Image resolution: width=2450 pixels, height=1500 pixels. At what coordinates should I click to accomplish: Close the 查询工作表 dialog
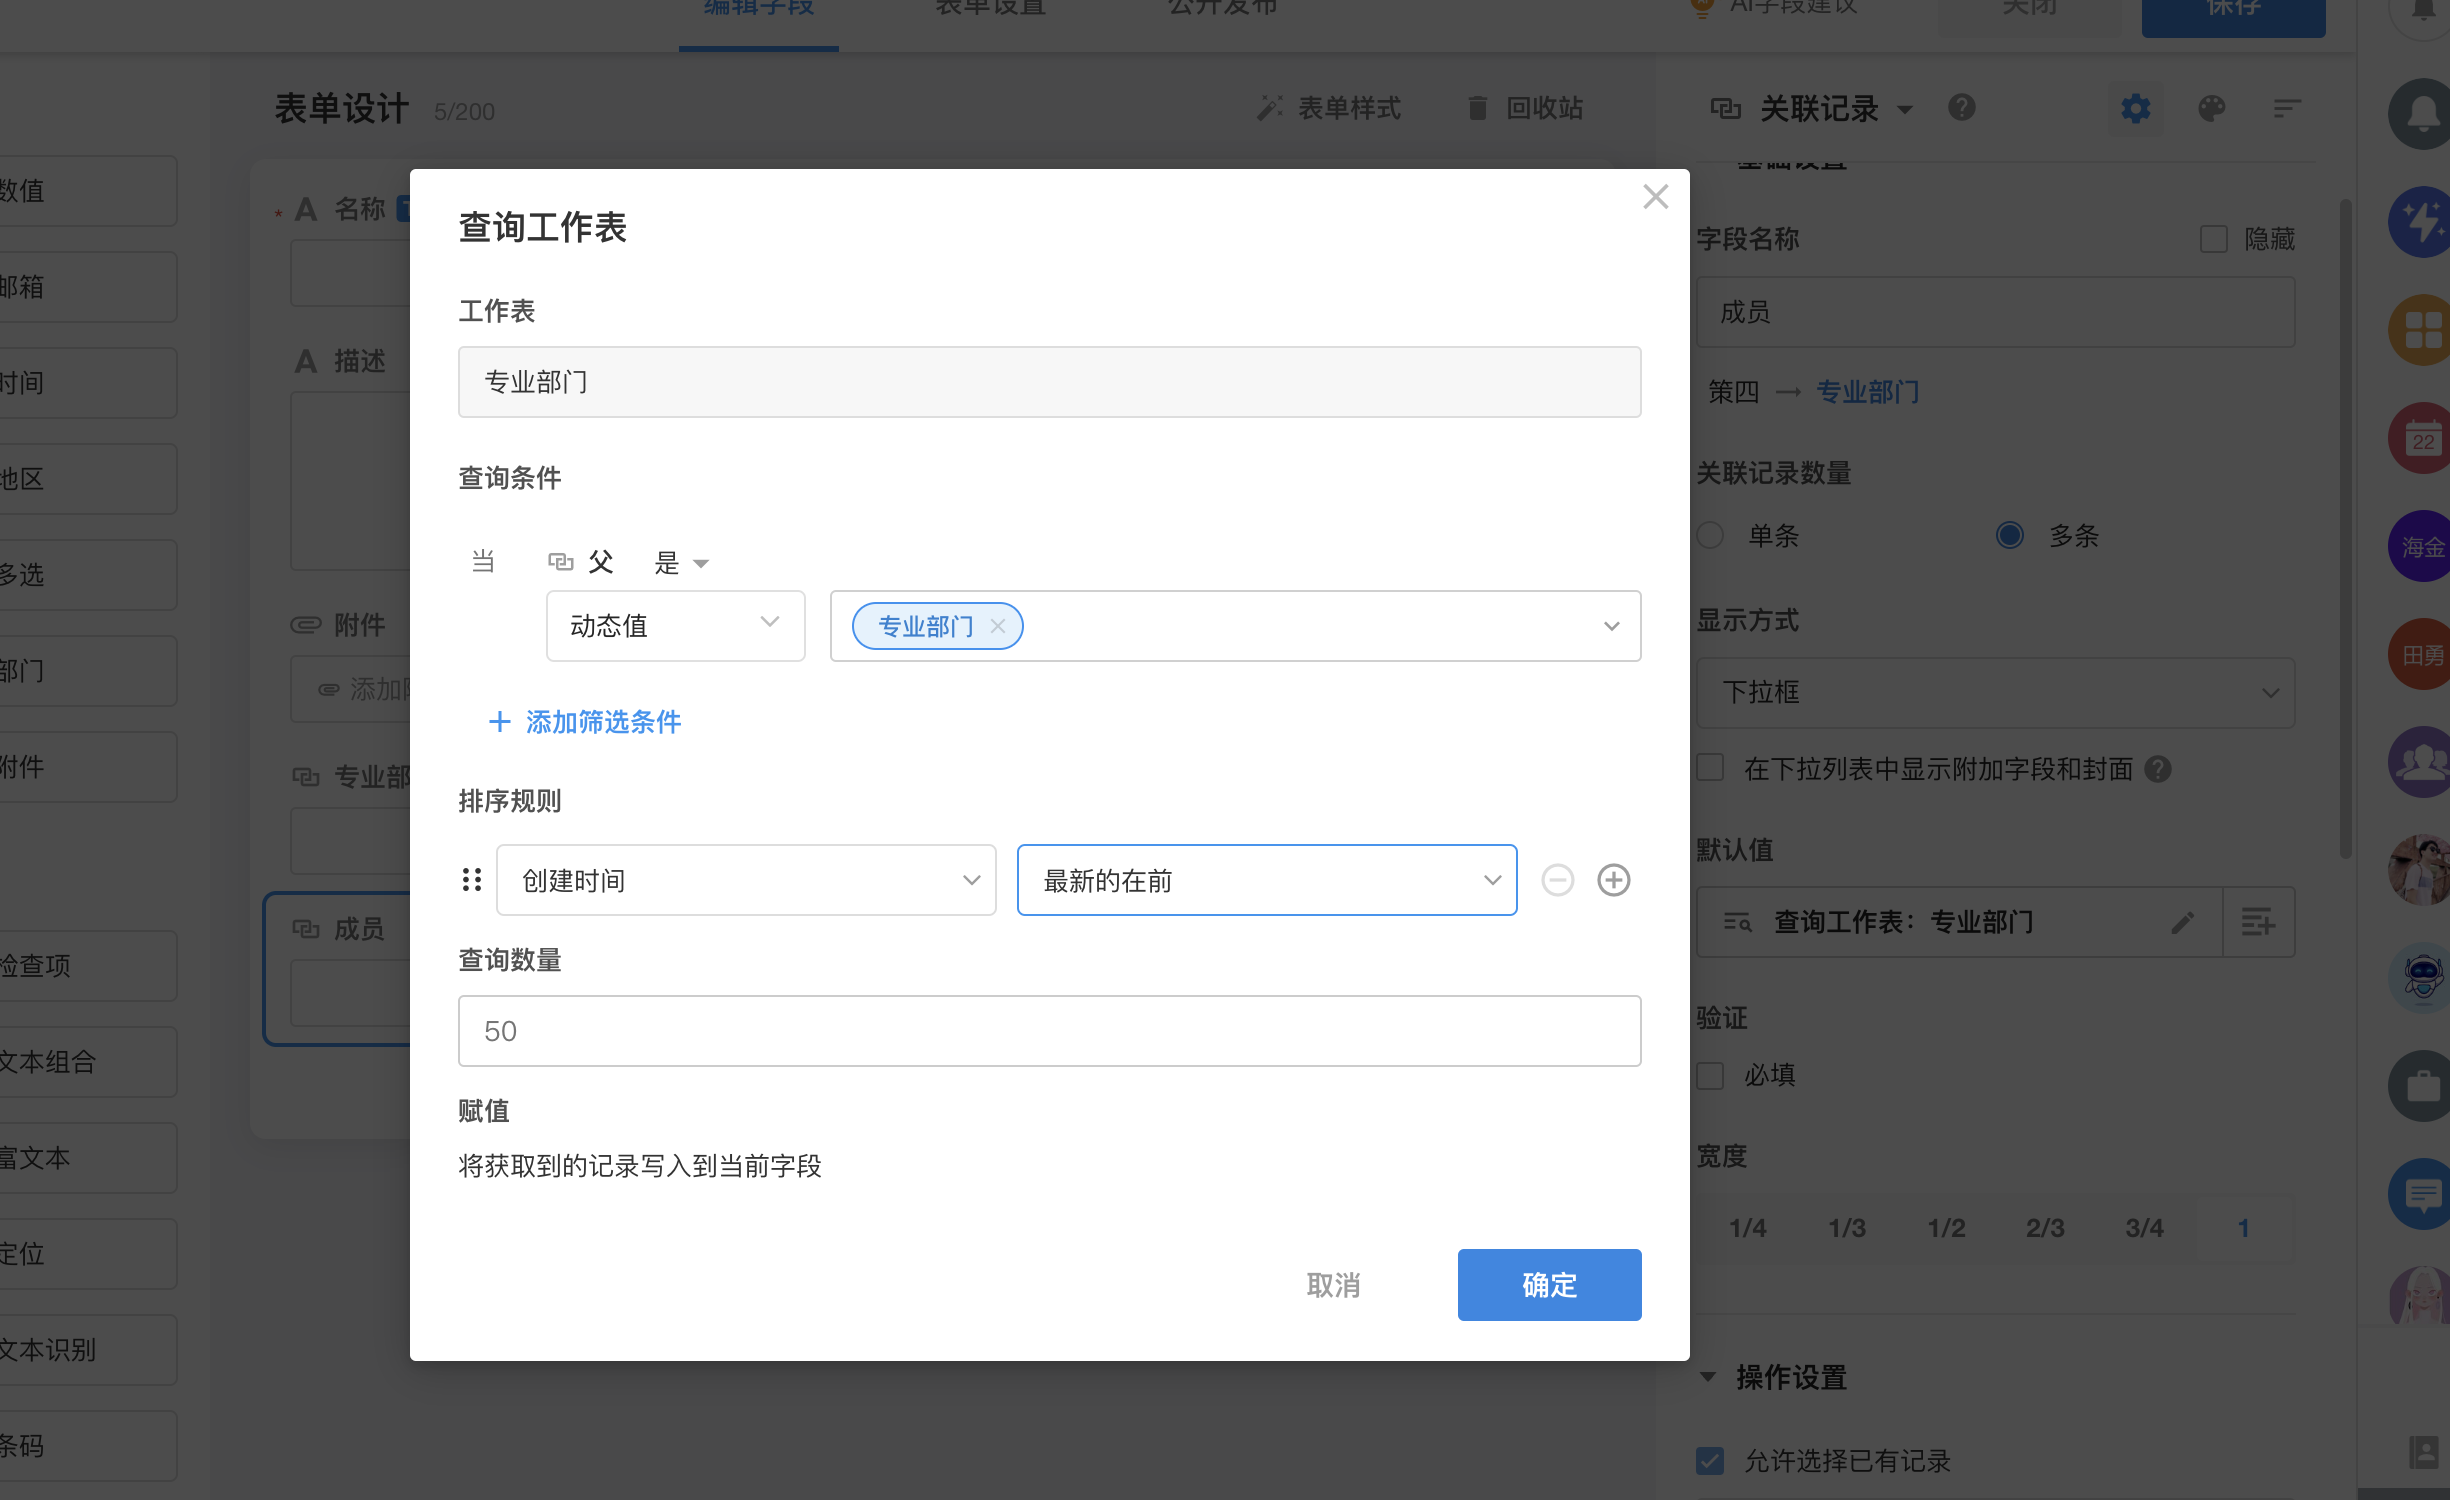click(x=1655, y=197)
